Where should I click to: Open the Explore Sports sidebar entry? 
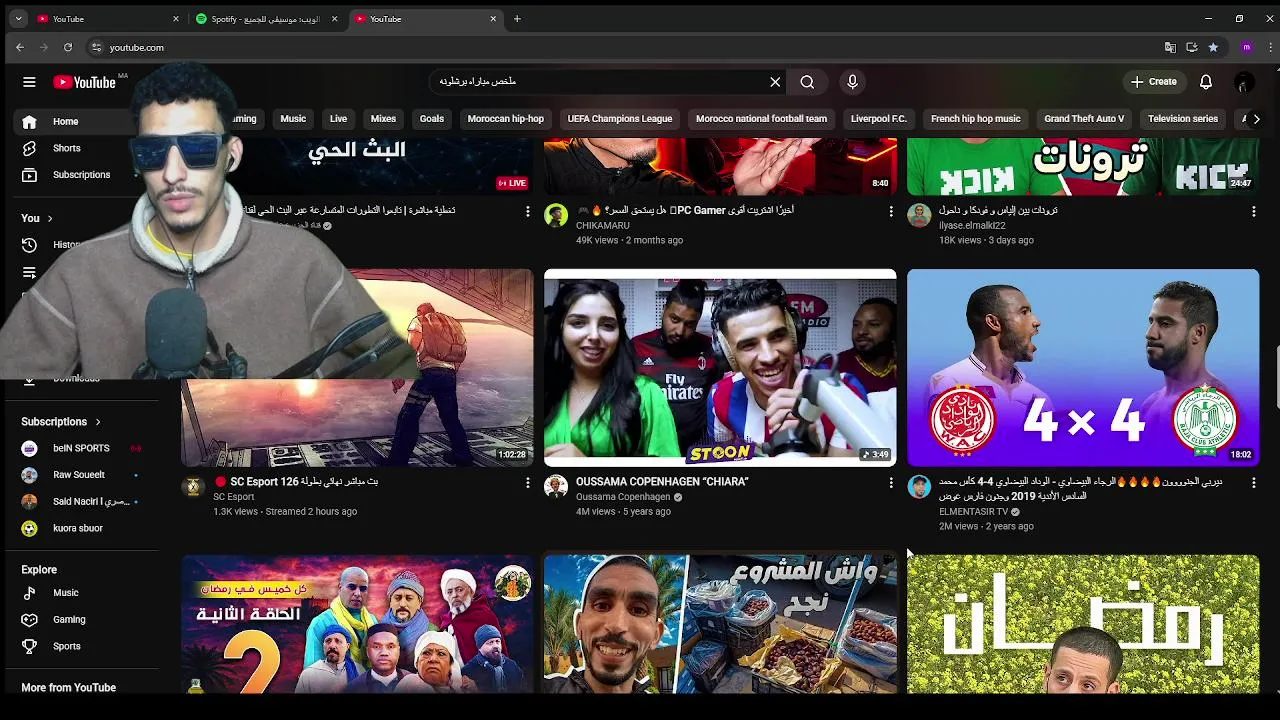67,647
